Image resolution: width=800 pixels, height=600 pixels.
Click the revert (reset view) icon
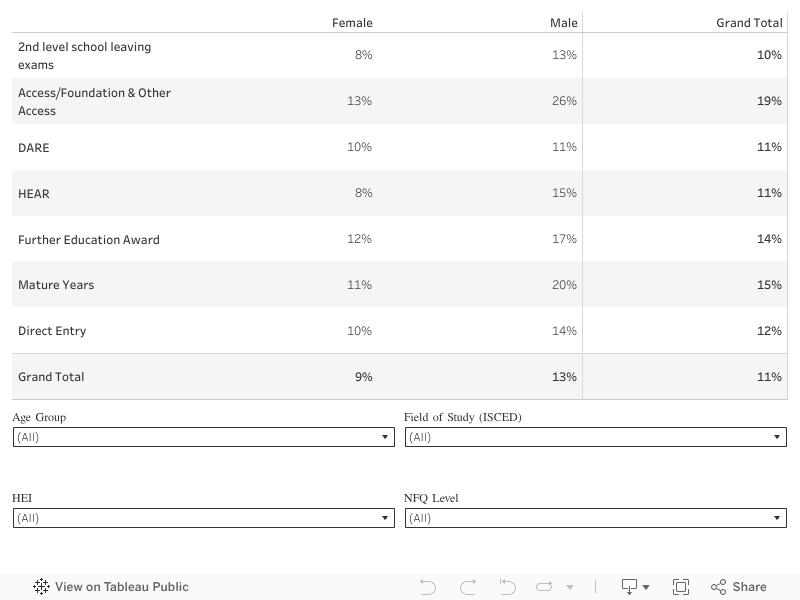[507, 587]
